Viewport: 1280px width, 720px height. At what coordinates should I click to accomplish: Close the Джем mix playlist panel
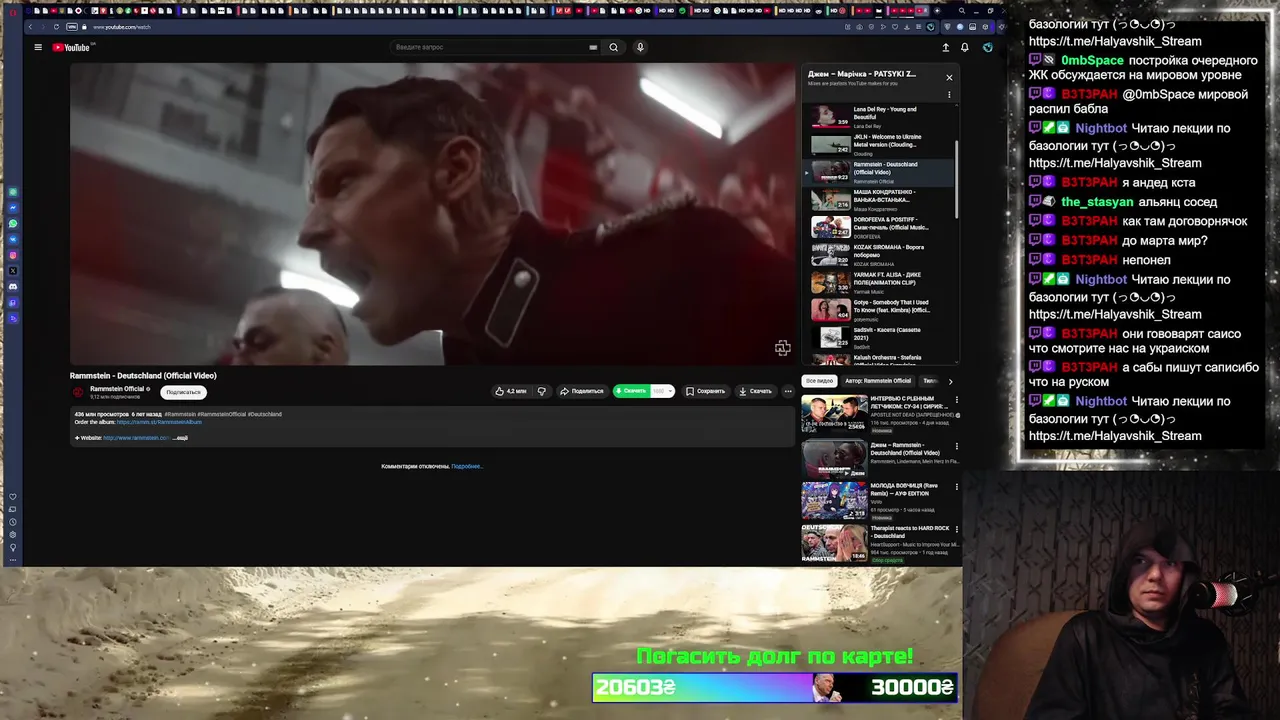[949, 77]
